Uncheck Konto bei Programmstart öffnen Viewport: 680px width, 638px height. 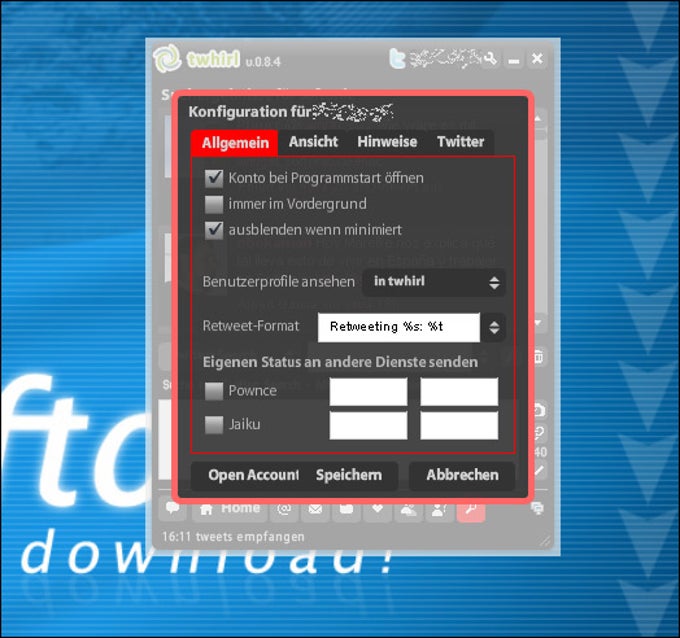coord(214,178)
